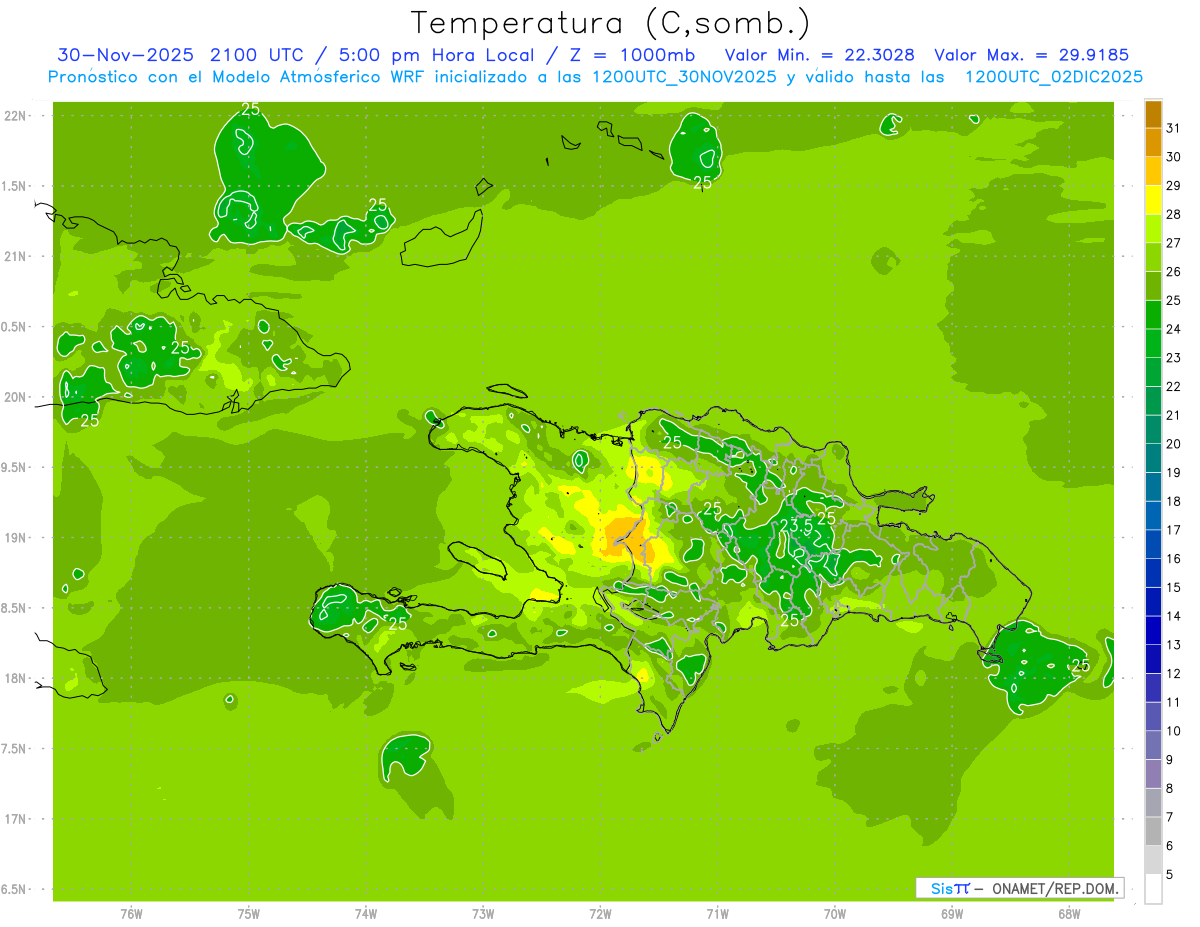Click the '21N' latitude axis label
The image size is (1200, 927).
(x=16, y=257)
